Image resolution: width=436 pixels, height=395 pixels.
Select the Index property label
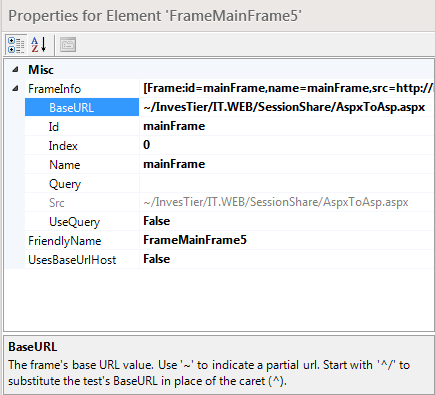pos(63,146)
